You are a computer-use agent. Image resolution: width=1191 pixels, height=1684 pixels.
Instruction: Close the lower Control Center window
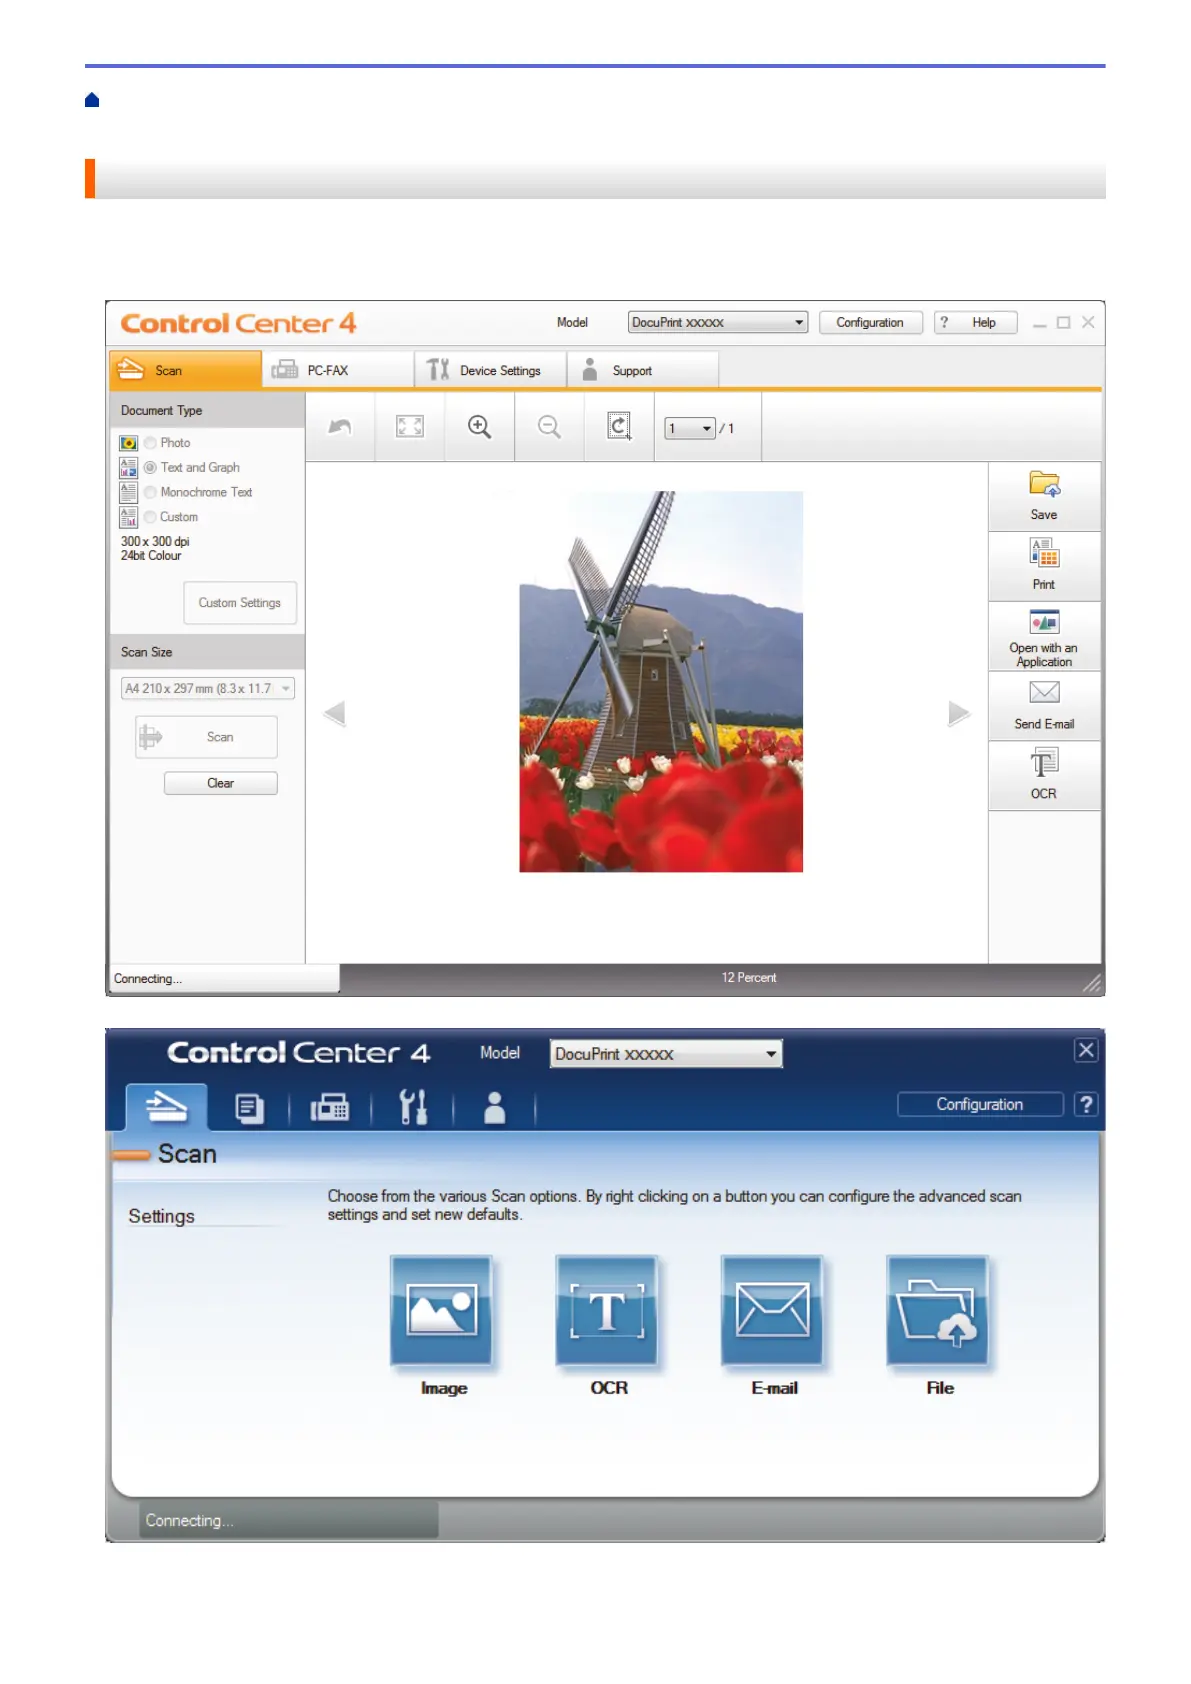(x=1086, y=1050)
